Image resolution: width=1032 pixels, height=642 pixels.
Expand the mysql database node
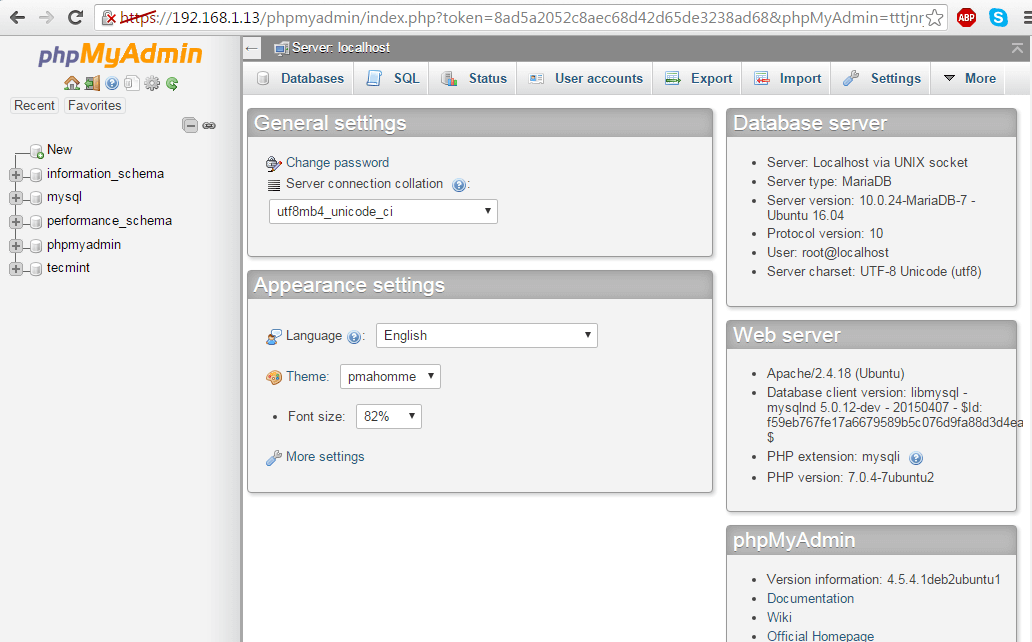click(16, 198)
